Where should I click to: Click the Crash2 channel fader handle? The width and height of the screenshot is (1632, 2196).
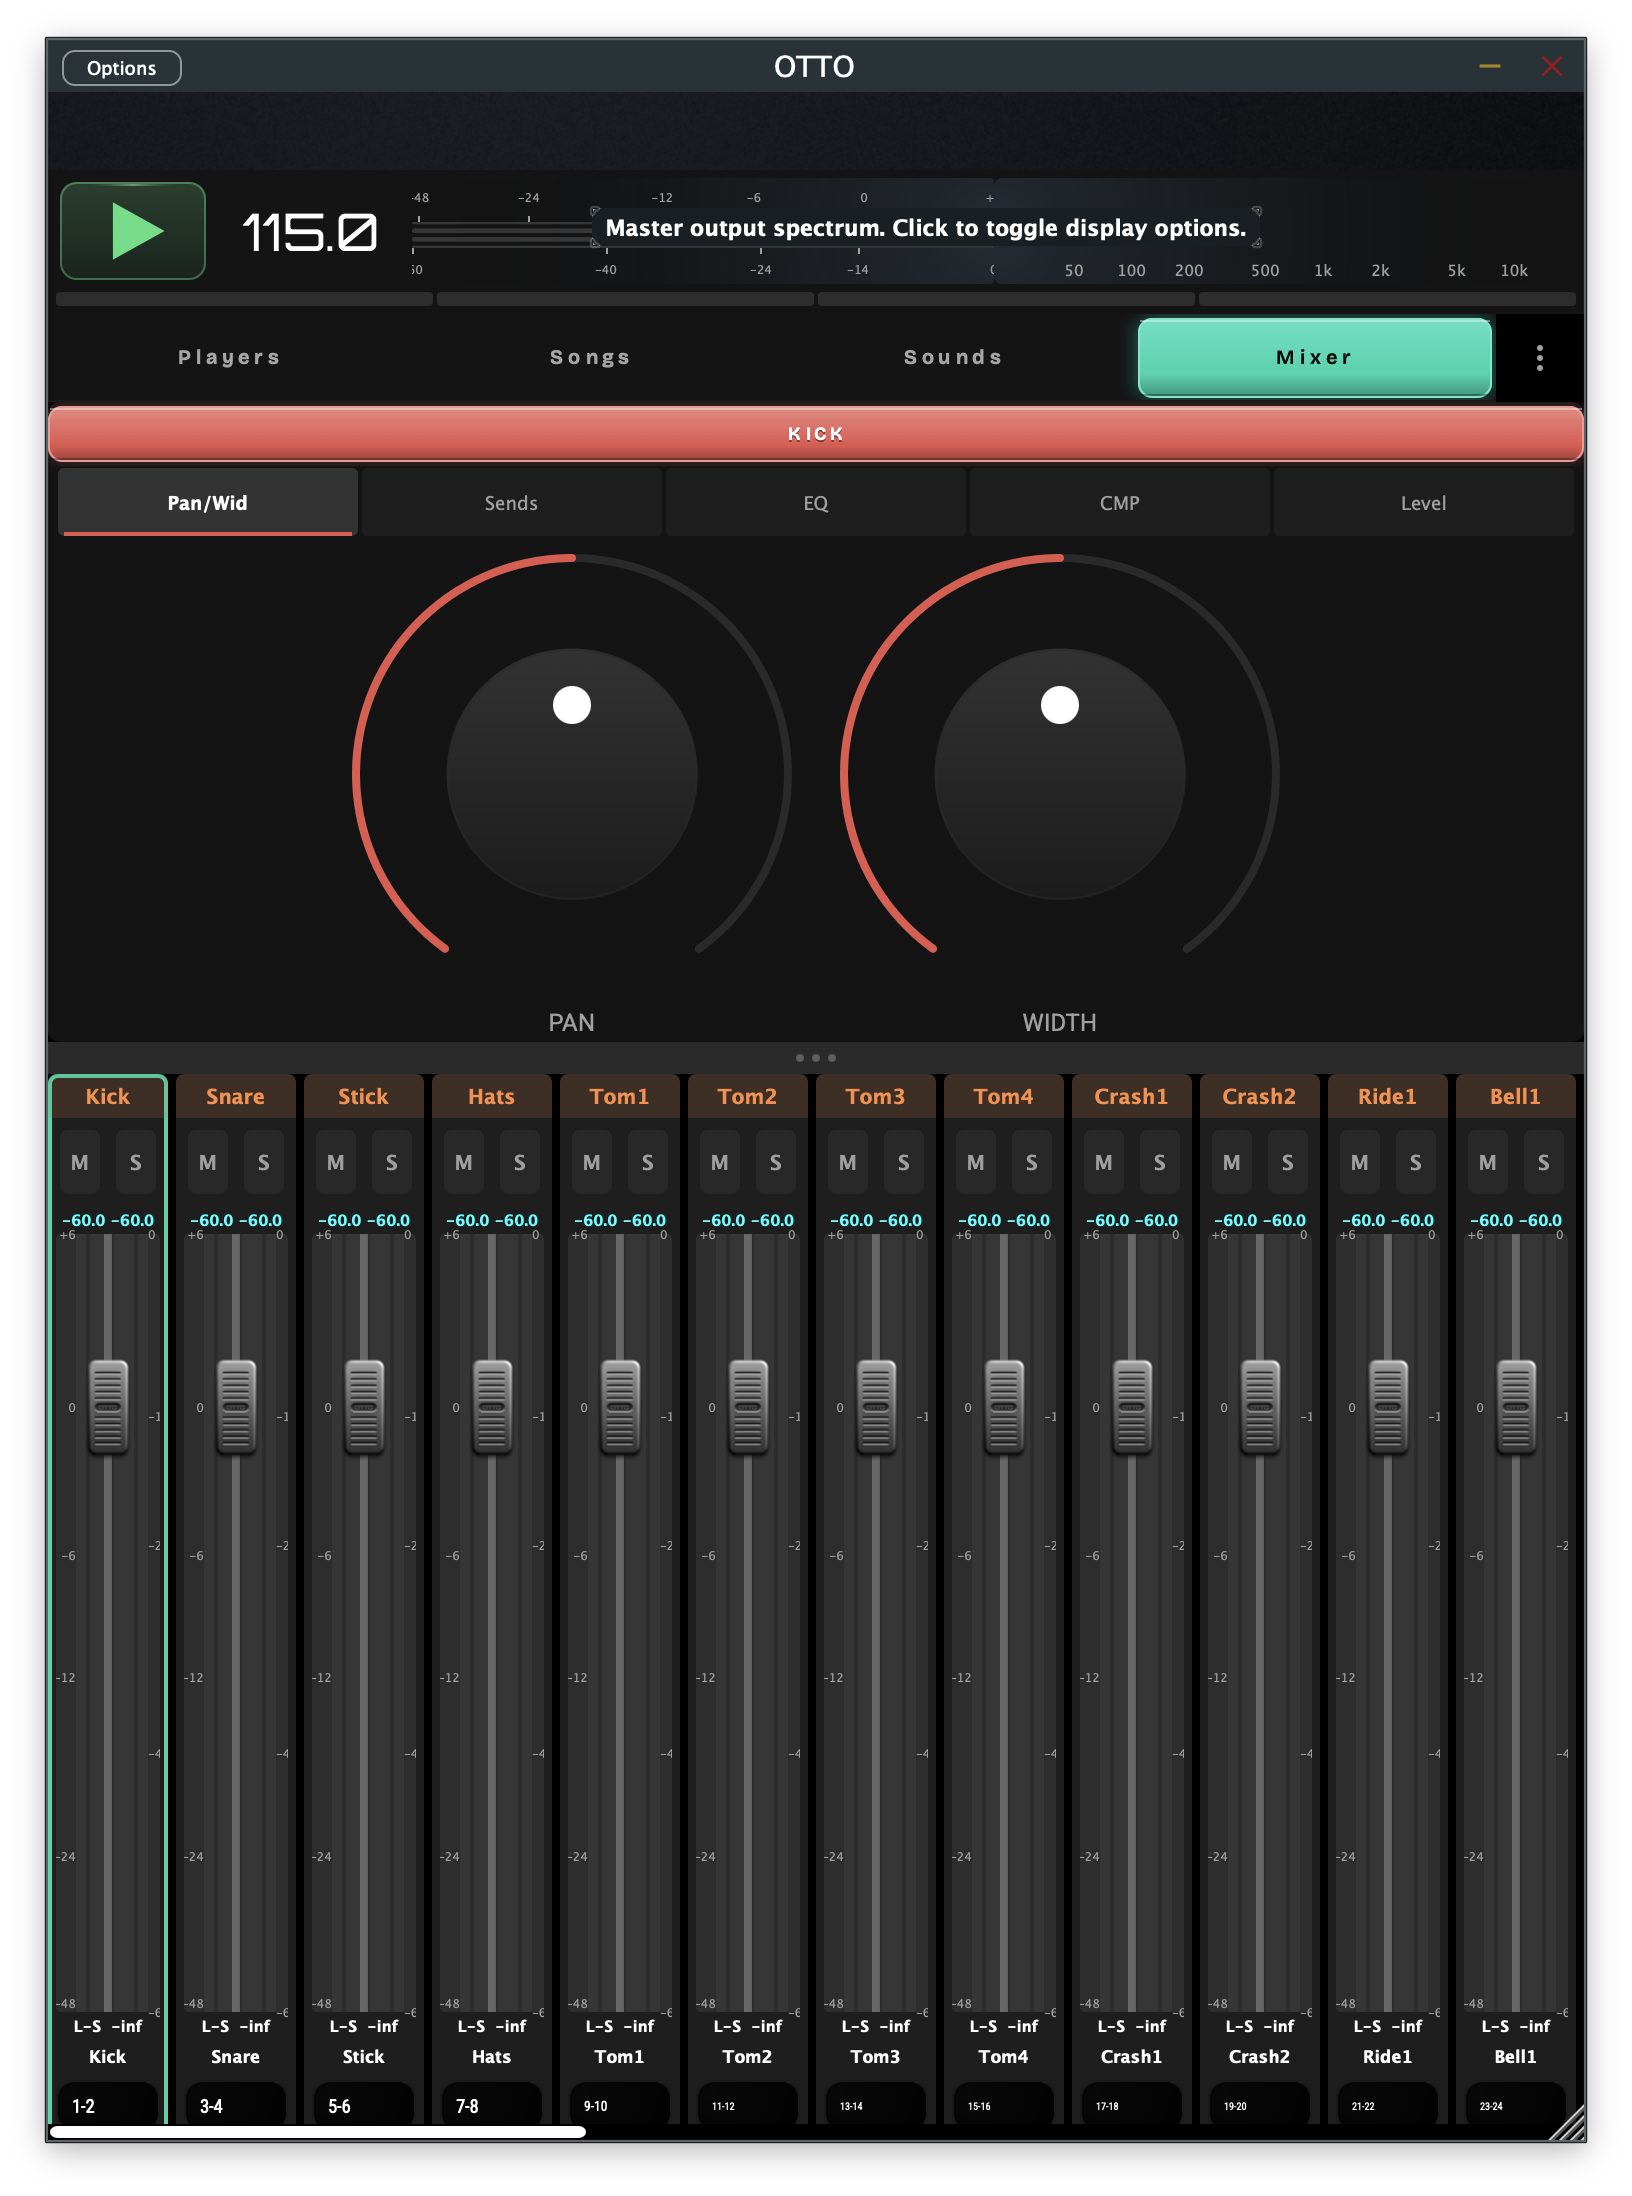[x=1260, y=1406]
